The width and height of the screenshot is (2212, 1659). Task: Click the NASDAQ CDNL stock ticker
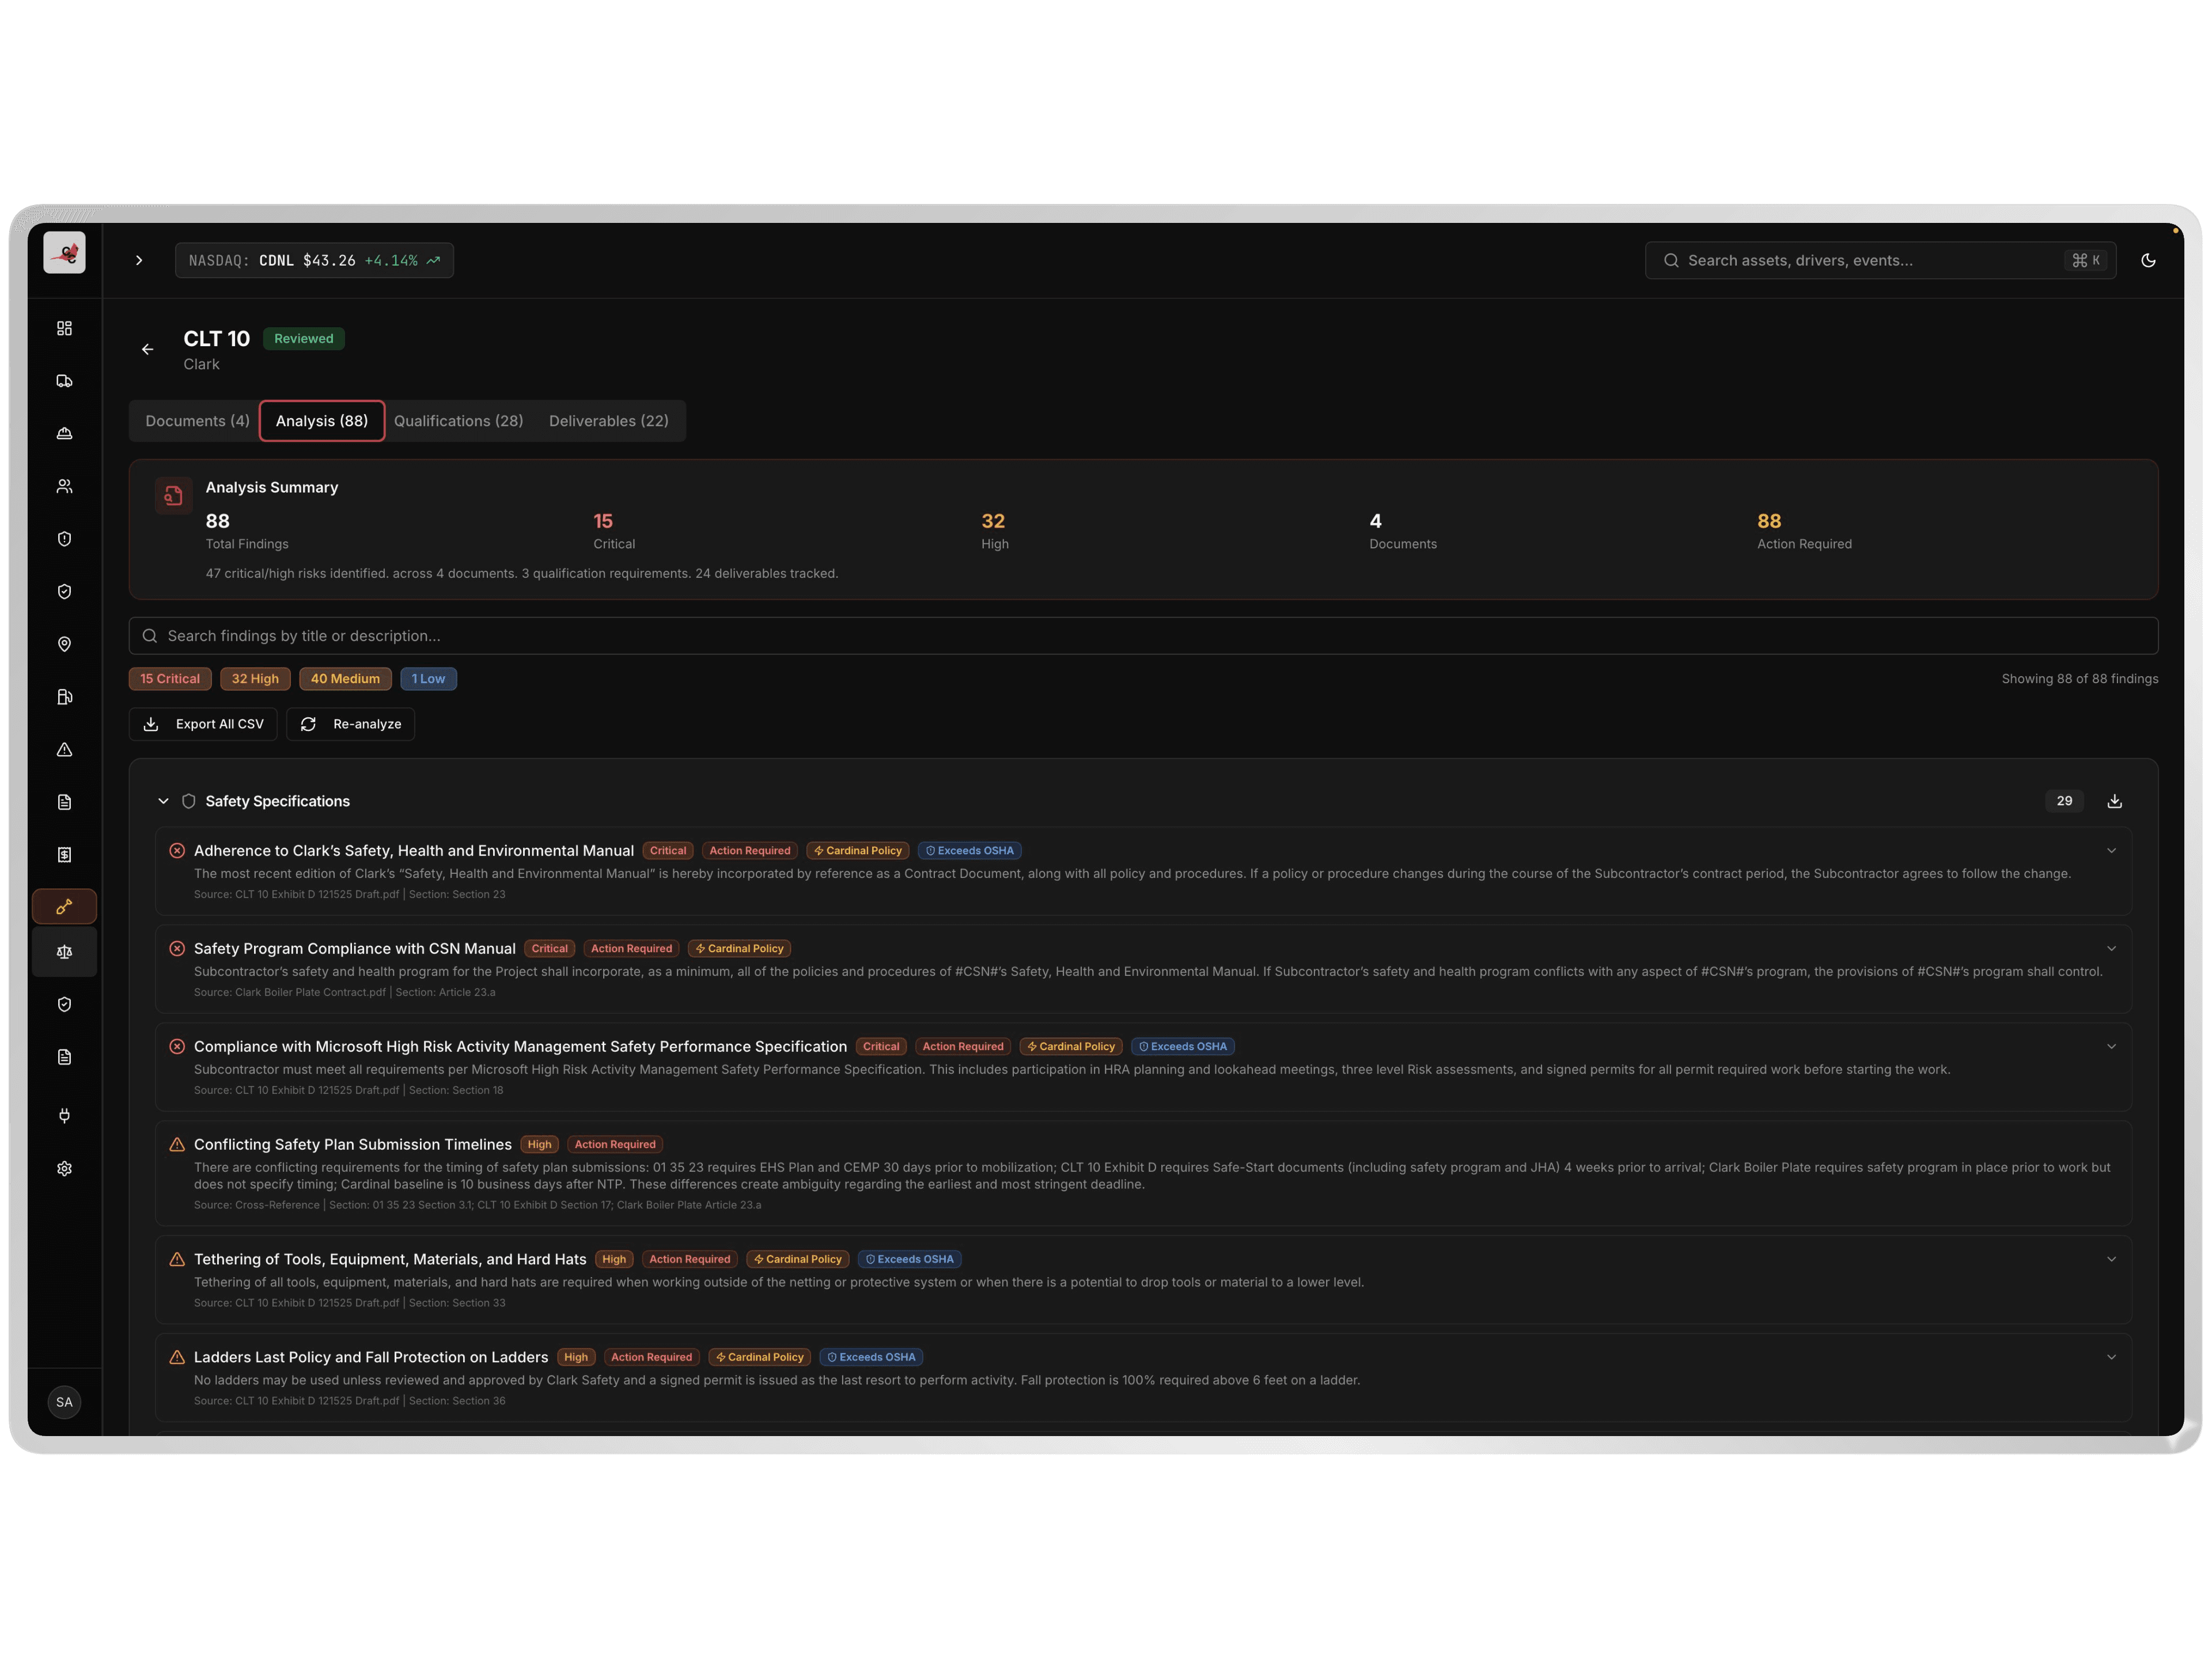coord(314,260)
